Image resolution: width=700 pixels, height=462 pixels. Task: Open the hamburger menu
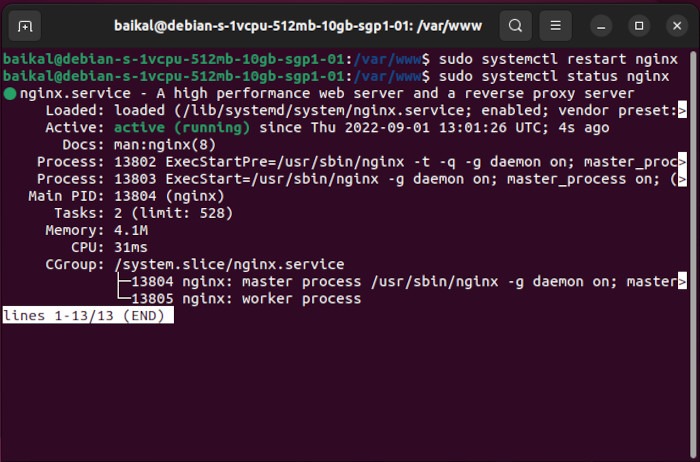pyautogui.click(x=555, y=26)
